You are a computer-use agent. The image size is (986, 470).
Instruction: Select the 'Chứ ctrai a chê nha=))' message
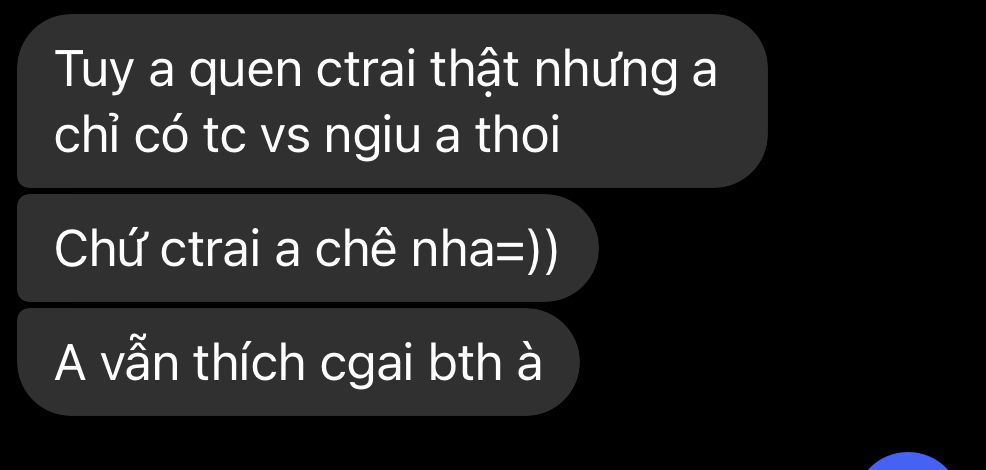[307, 248]
